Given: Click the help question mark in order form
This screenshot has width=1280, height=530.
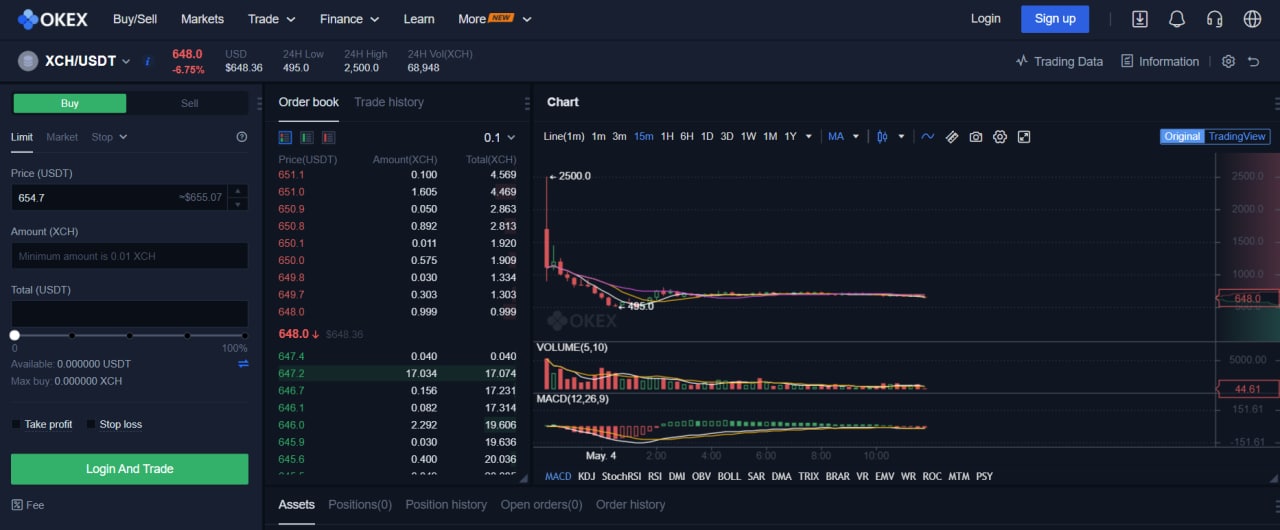Looking at the screenshot, I should pos(241,137).
